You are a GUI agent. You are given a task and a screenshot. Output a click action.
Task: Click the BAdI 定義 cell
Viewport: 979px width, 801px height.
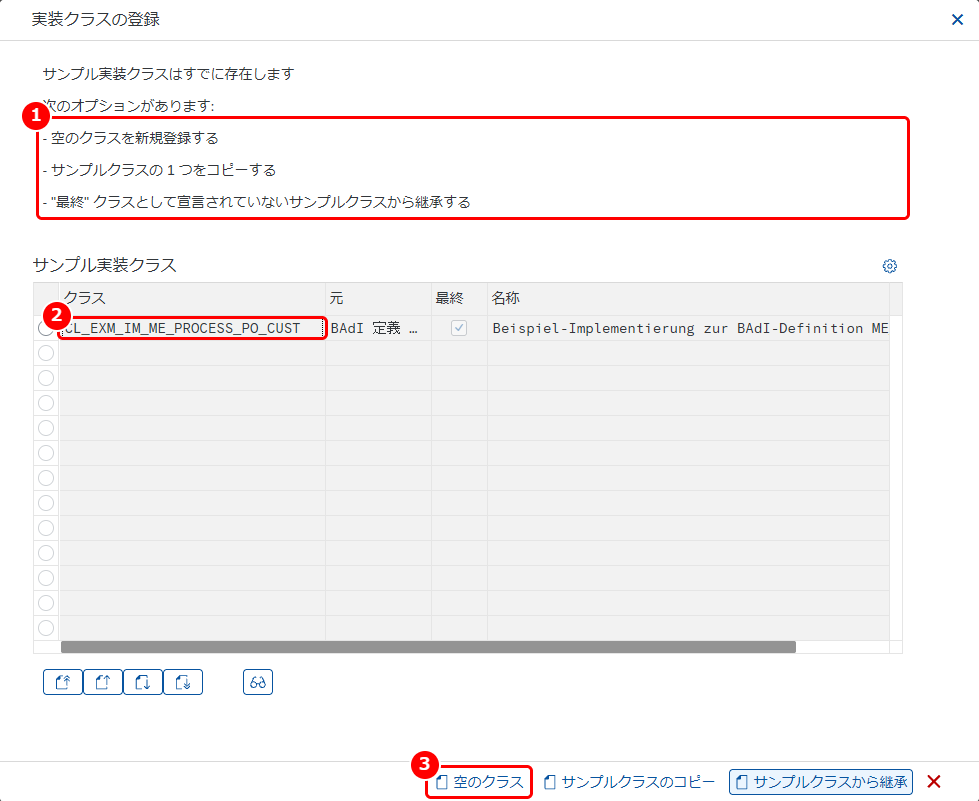click(378, 328)
